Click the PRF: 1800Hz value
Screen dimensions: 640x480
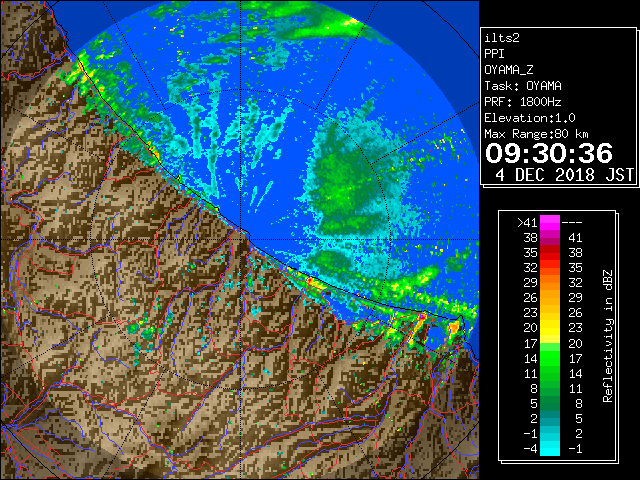[523, 102]
